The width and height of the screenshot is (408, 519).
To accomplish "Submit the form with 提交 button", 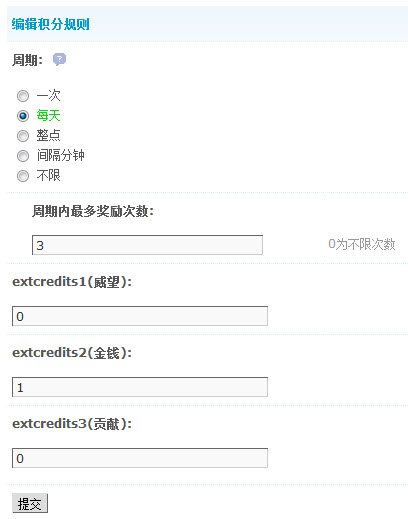I will click(x=30, y=503).
